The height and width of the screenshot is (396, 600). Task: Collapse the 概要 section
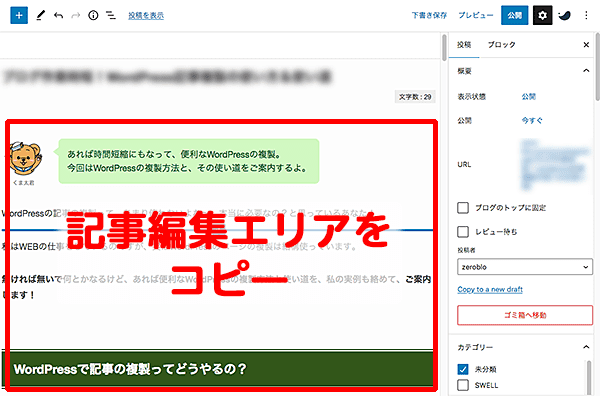tap(586, 71)
